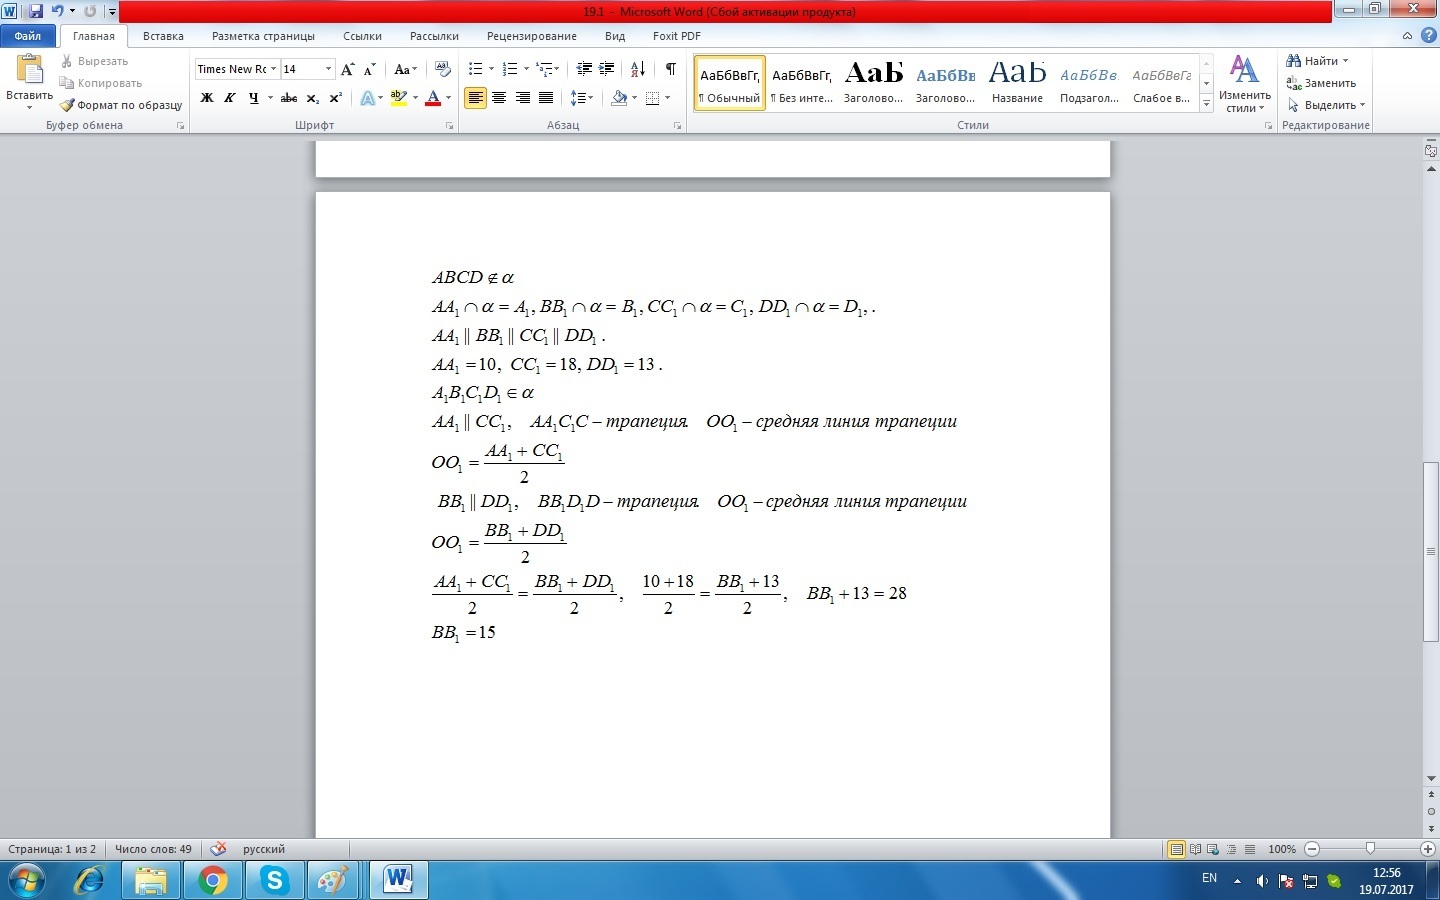Image resolution: width=1440 pixels, height=900 pixels.
Task: Toggle Italic (К) formatting
Action: [230, 98]
